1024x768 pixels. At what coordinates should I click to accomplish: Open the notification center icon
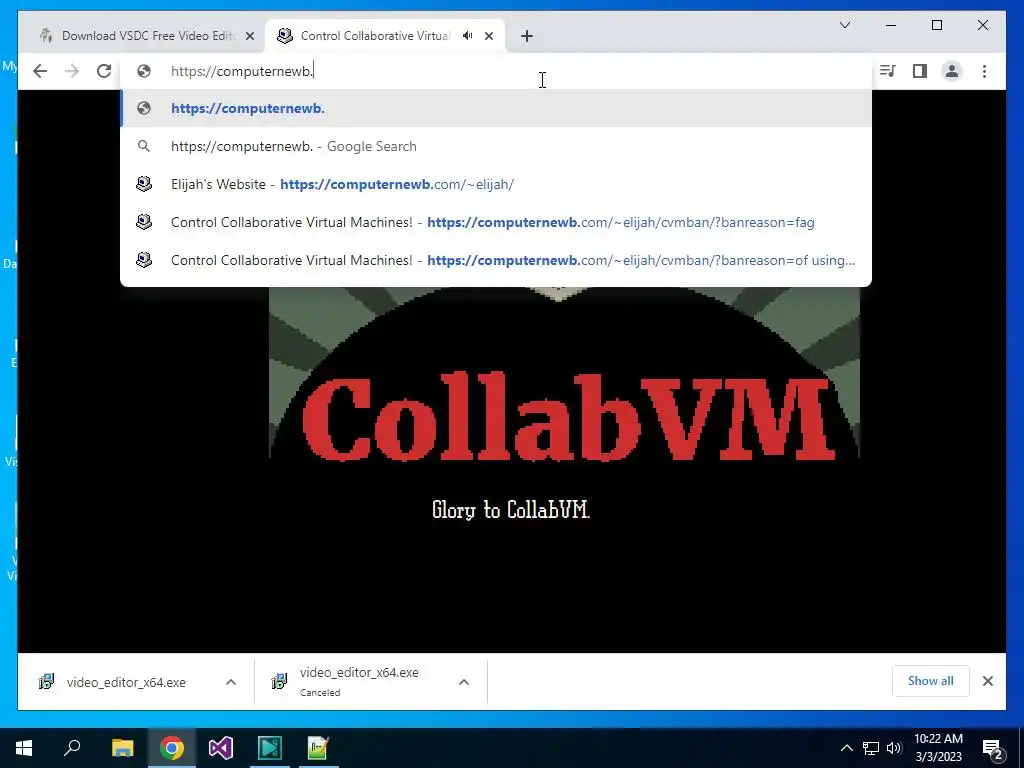pyautogui.click(x=993, y=748)
